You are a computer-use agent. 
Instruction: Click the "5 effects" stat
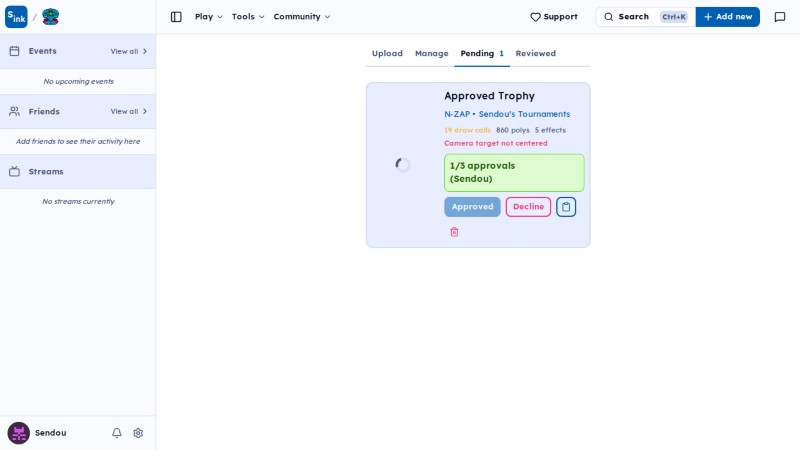tap(550, 130)
